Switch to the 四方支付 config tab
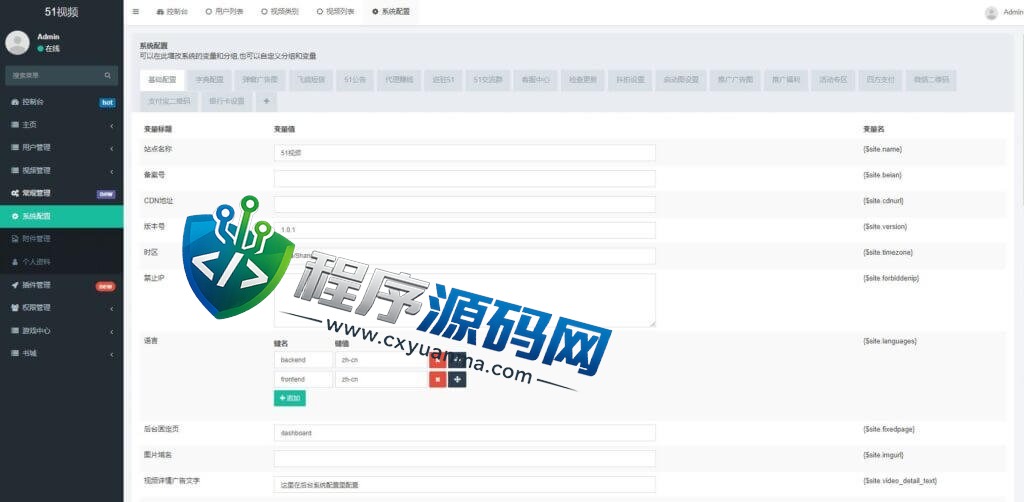Screen dimensions: 1024x502 [x=880, y=80]
